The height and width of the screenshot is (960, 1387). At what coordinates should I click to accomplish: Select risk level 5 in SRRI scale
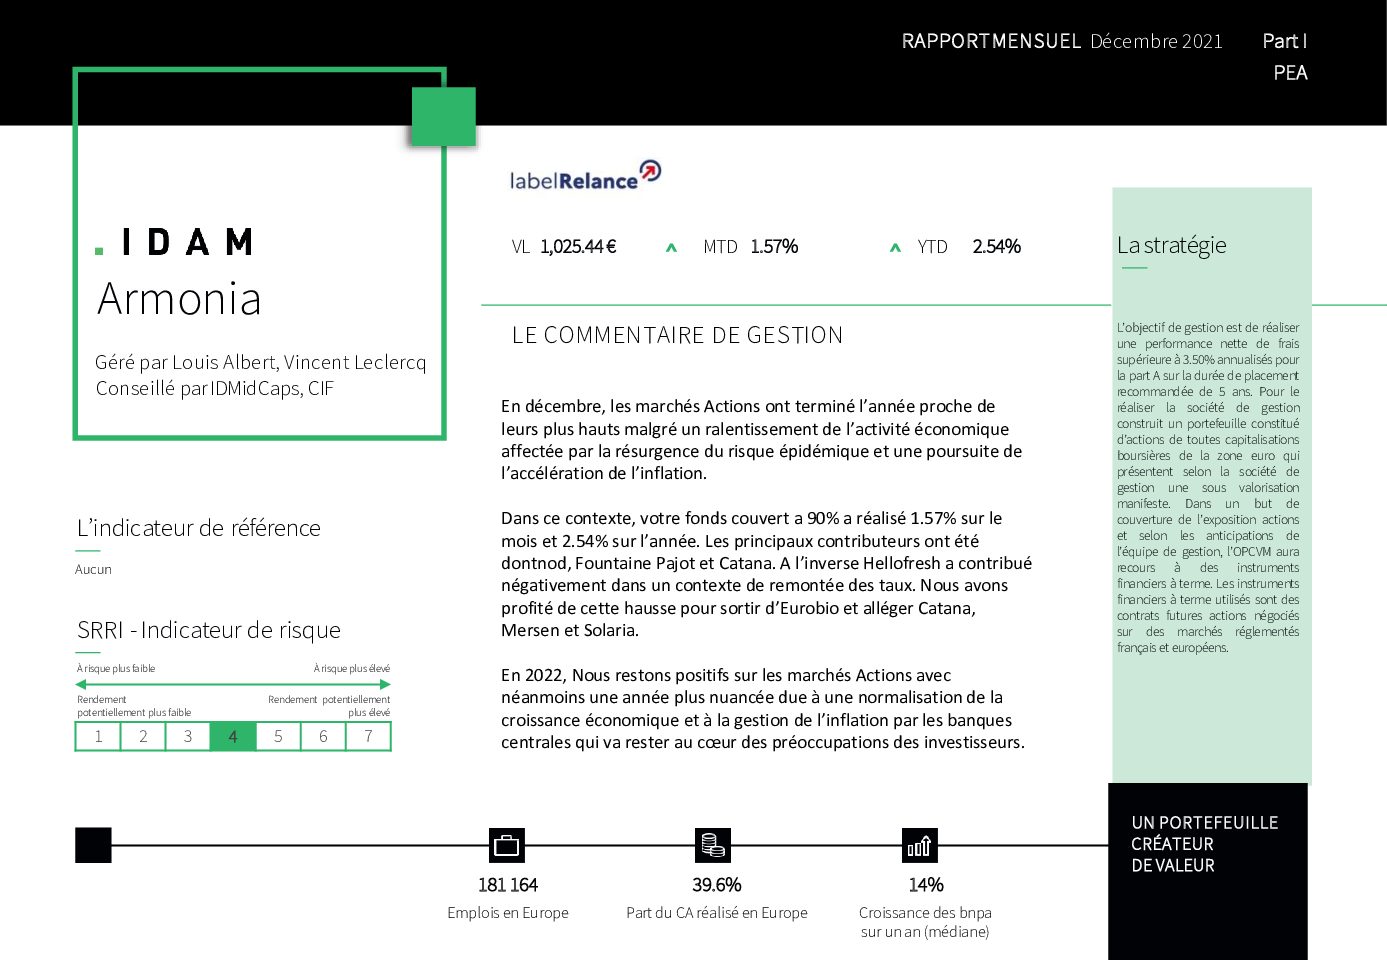(278, 737)
